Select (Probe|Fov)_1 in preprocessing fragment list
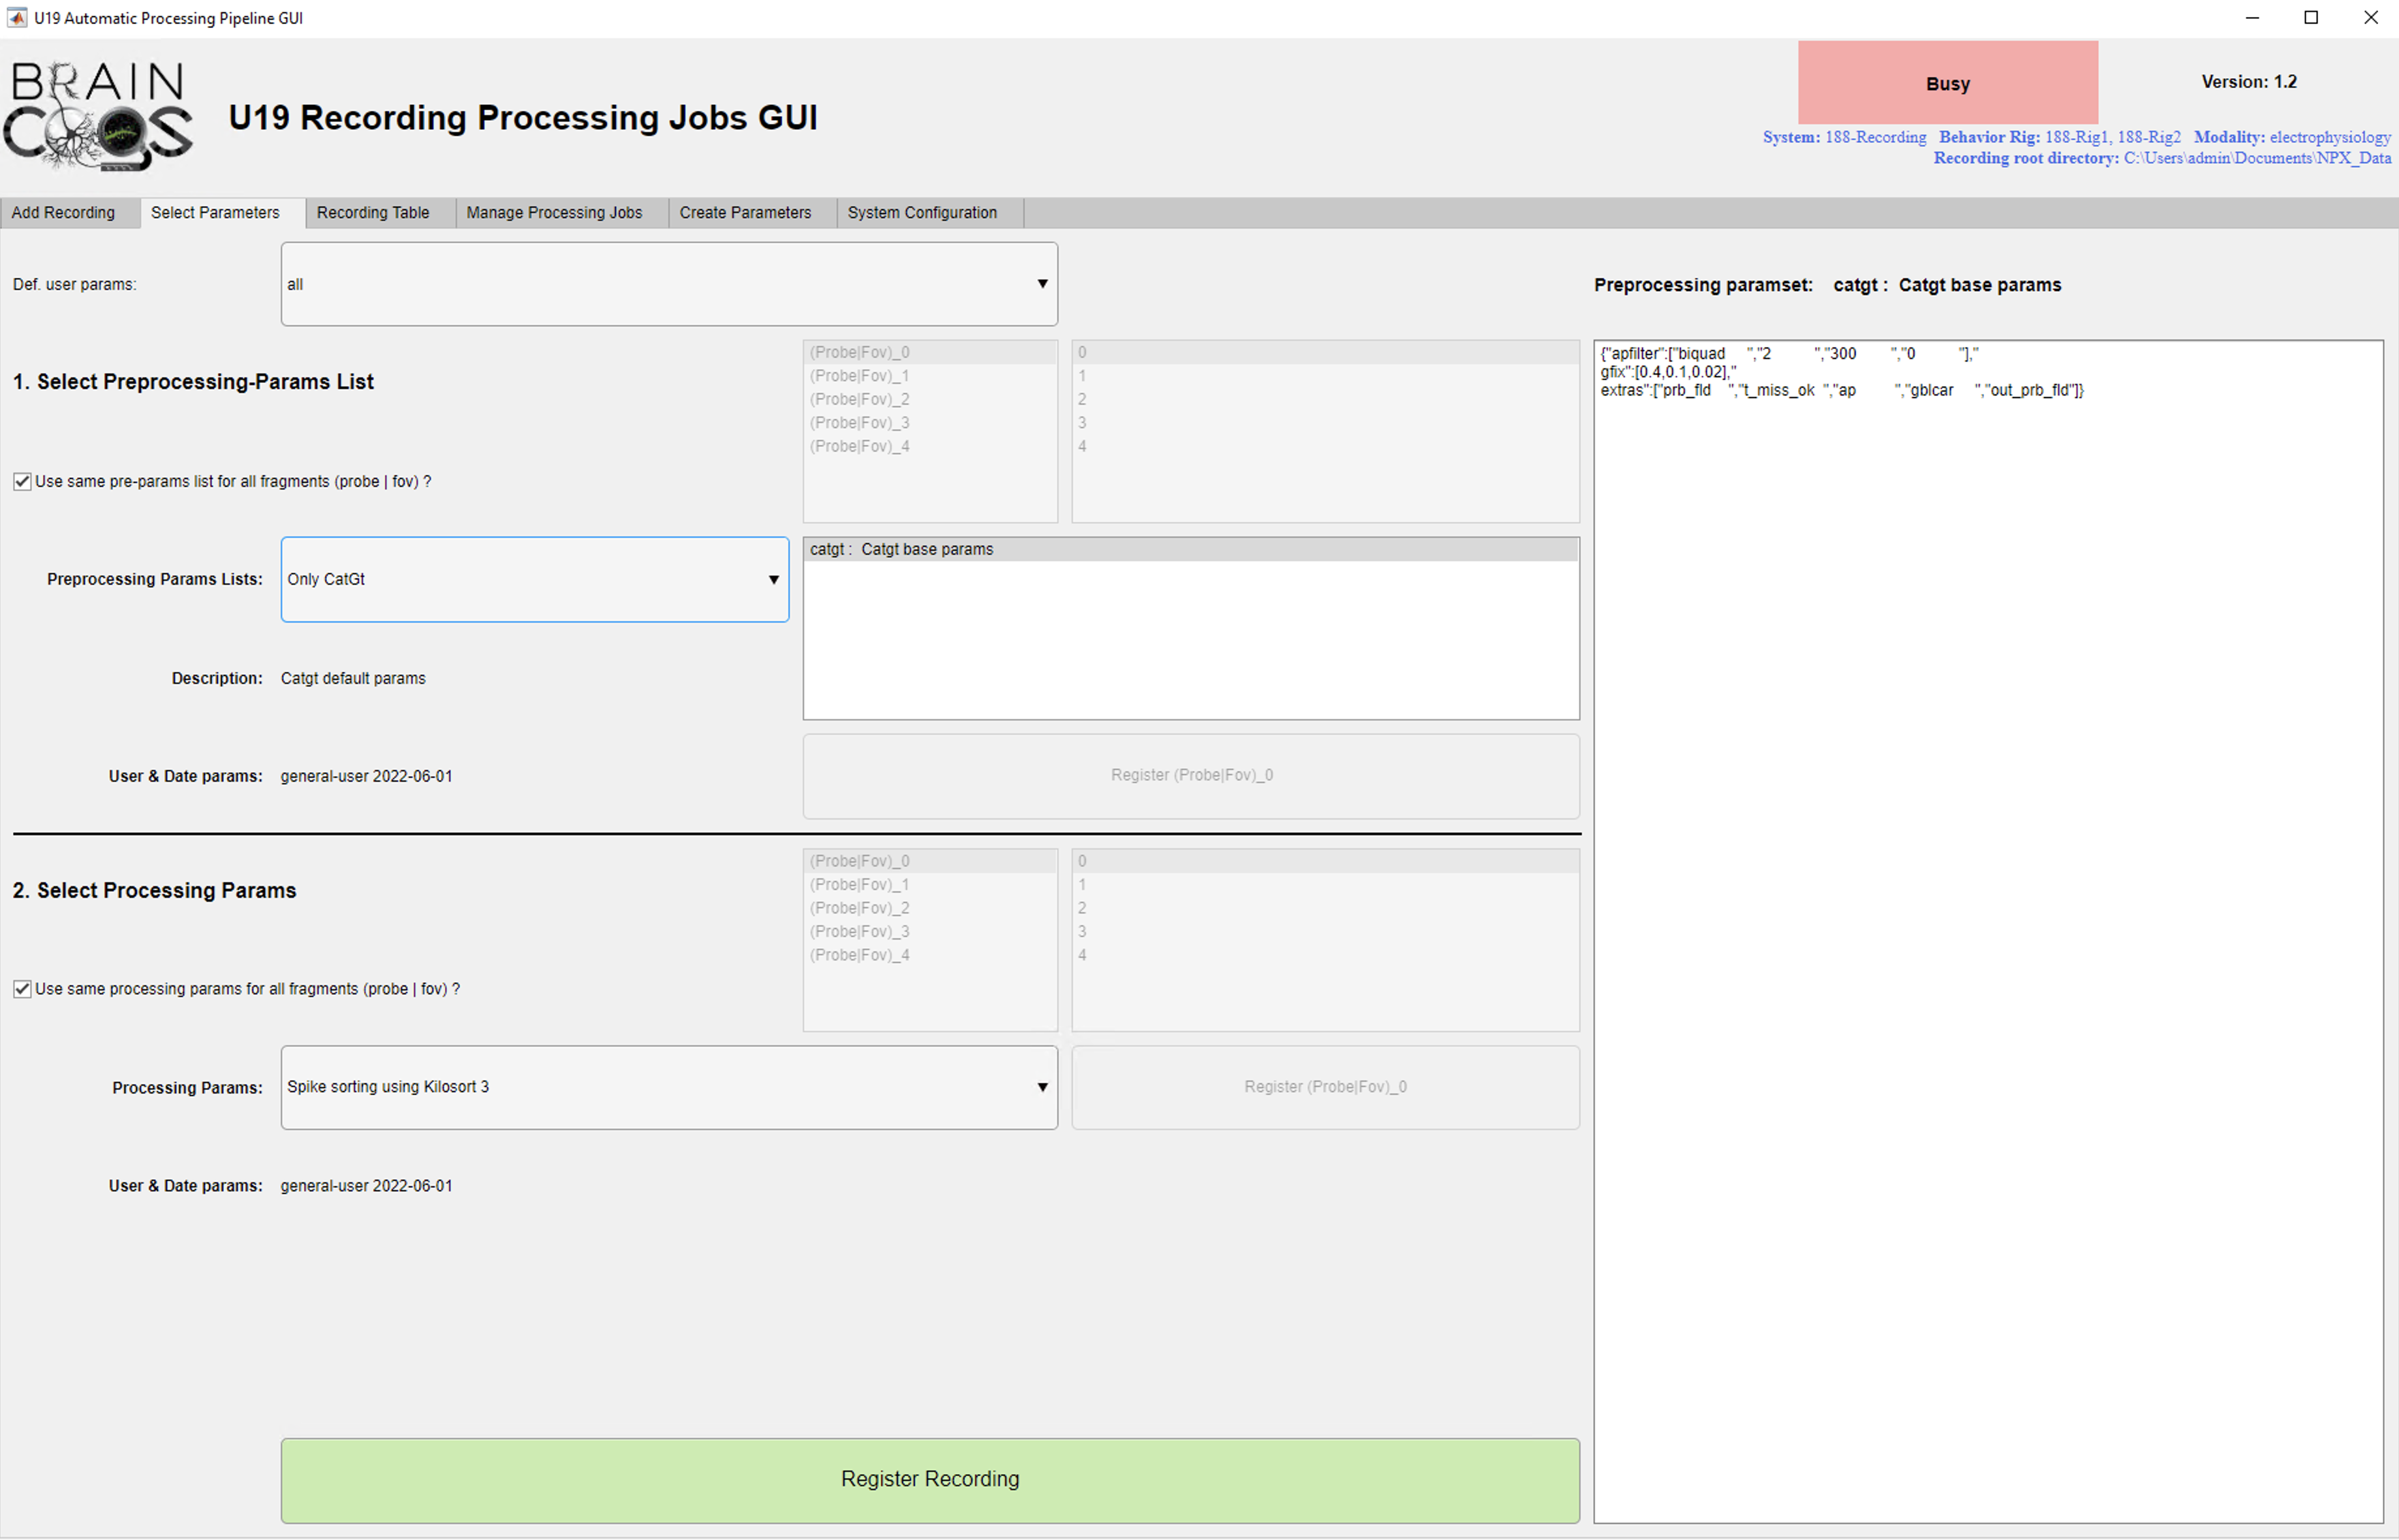The image size is (2399, 1540). click(930, 376)
